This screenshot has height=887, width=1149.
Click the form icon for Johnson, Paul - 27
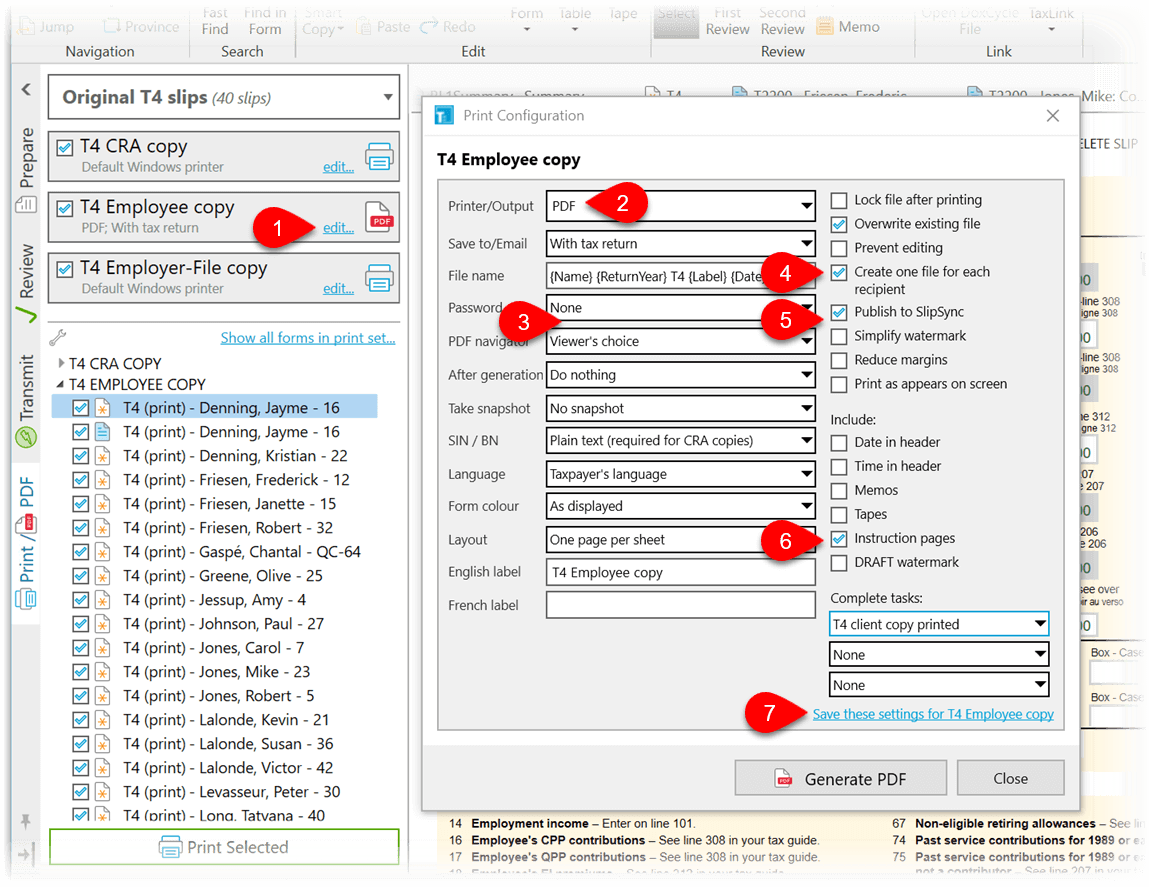point(103,624)
